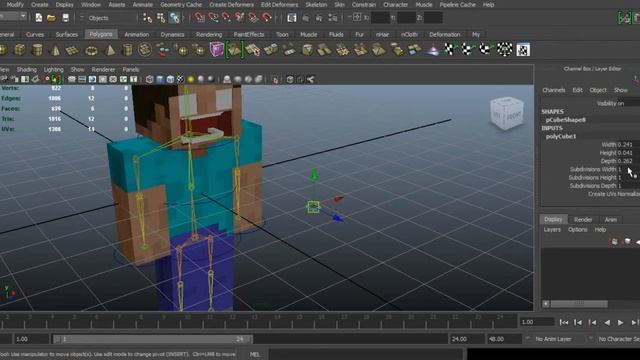640x360 pixels.
Task: Toggle Make live magnet icon
Action: click(x=267, y=18)
